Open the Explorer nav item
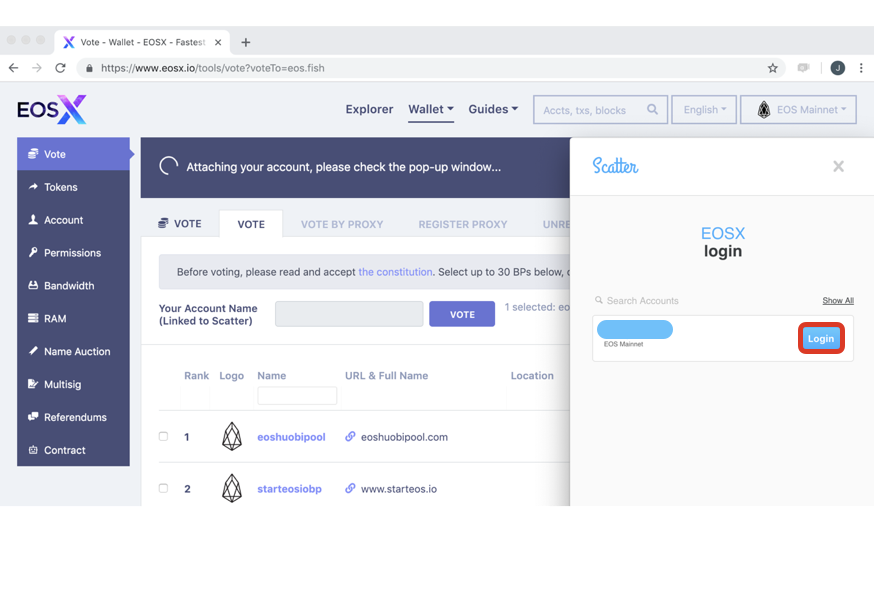 [369, 109]
